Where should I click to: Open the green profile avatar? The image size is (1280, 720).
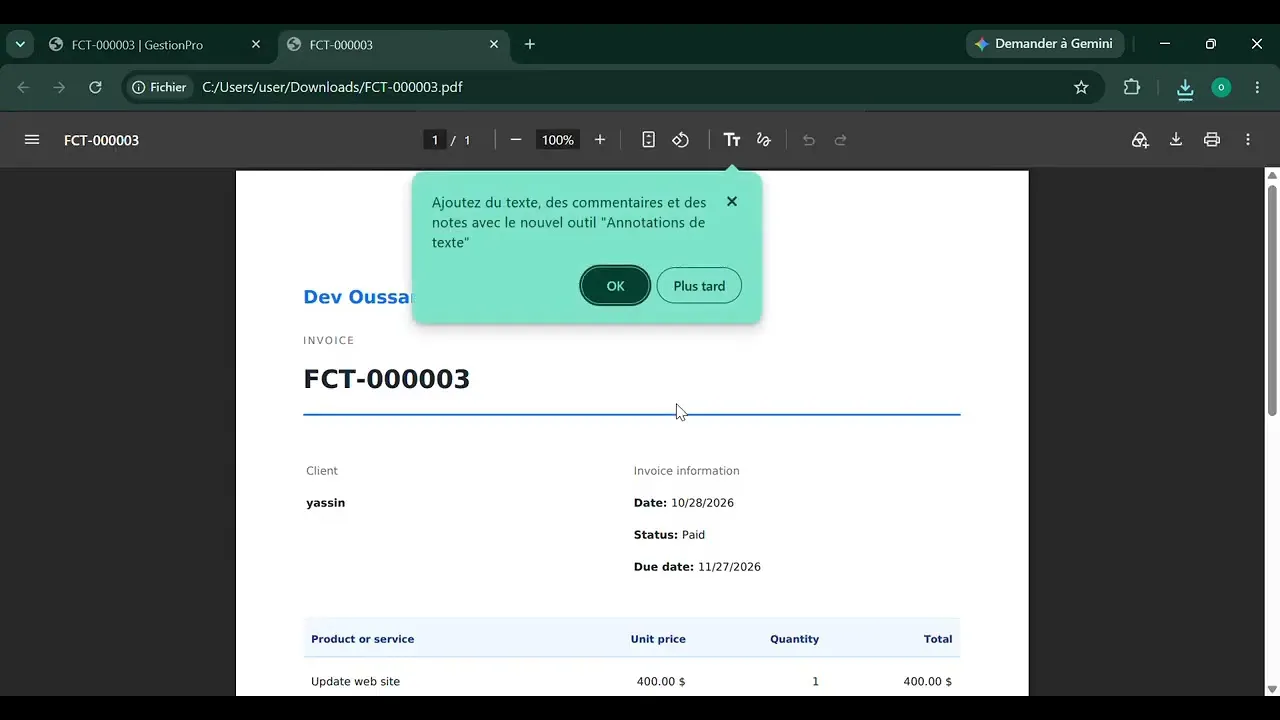[x=1221, y=87]
